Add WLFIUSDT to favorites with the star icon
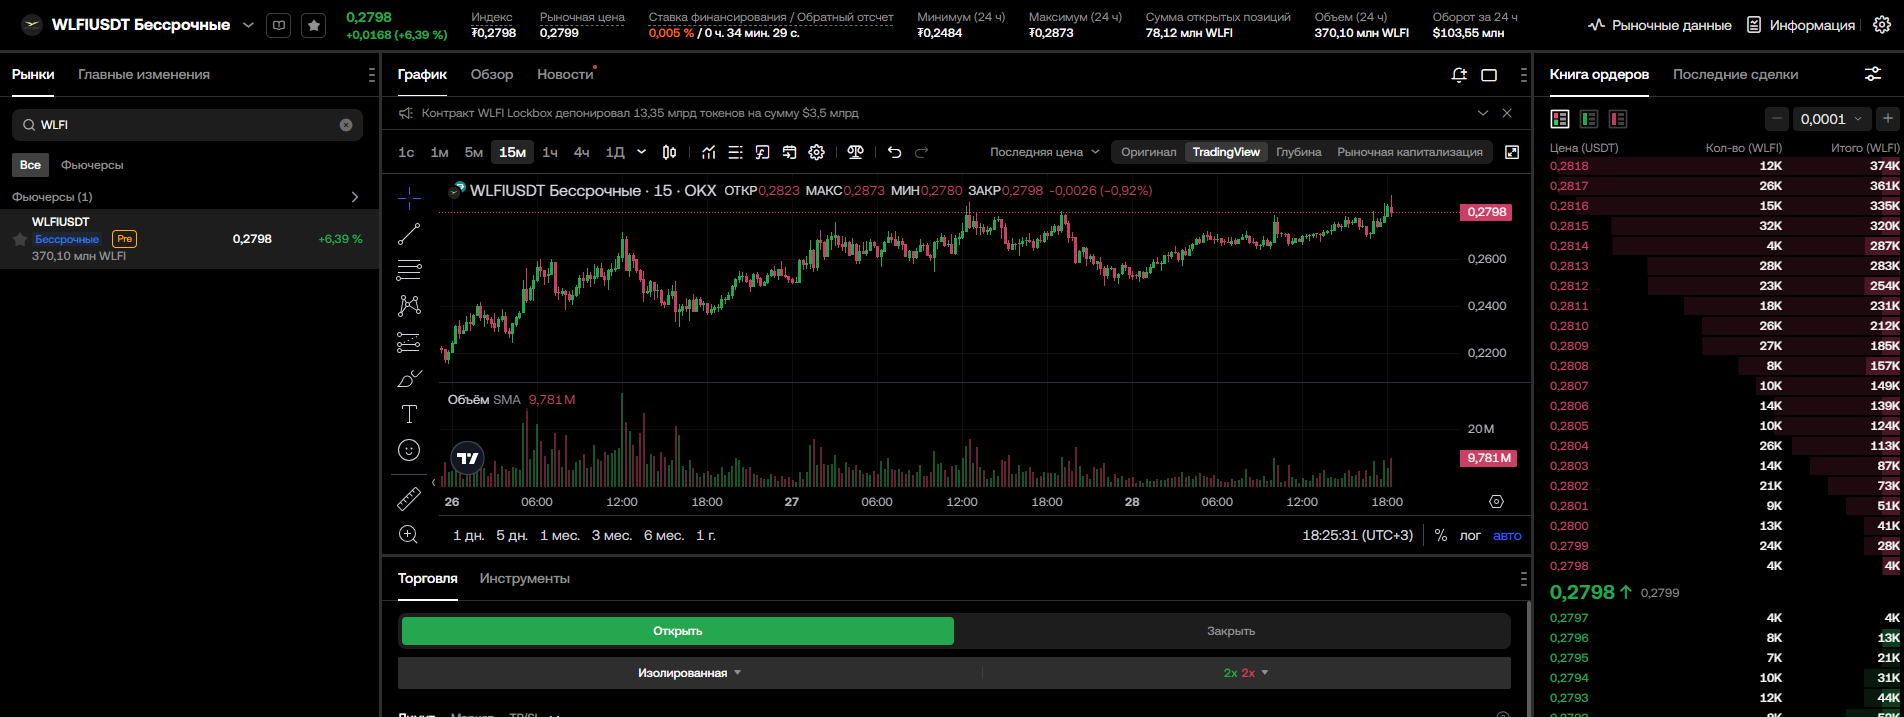The height and width of the screenshot is (717, 1904). coord(314,25)
